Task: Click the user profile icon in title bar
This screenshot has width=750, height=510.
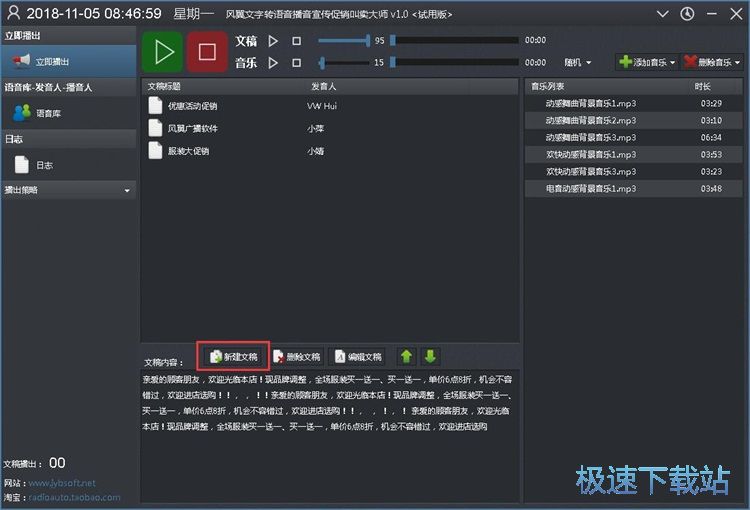Action: tap(13, 13)
